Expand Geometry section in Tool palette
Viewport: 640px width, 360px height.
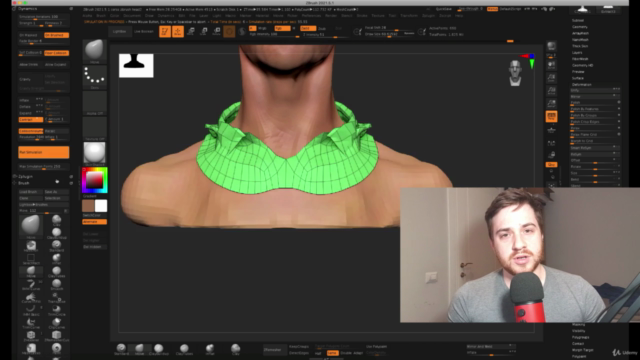pos(580,27)
